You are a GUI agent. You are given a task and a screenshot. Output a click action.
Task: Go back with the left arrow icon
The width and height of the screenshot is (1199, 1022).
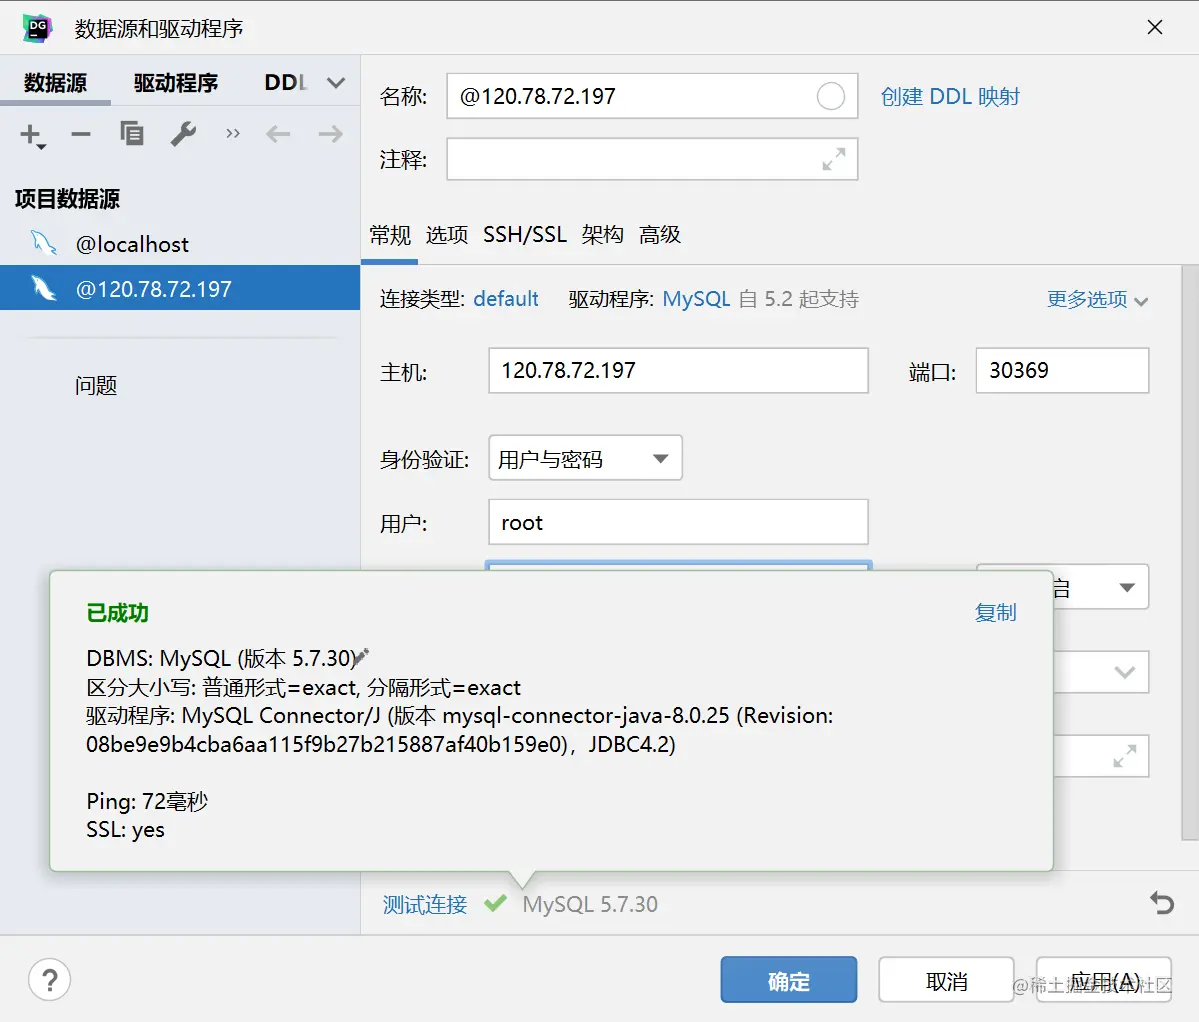(278, 135)
